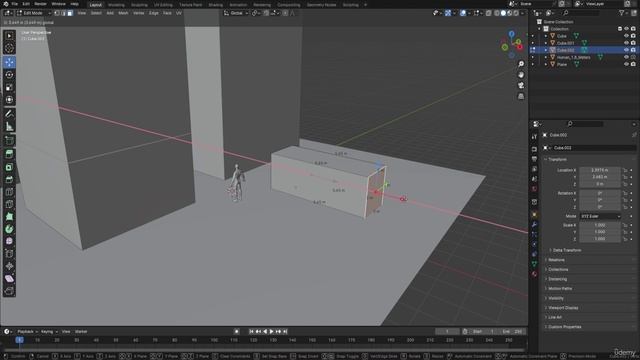The height and width of the screenshot is (360, 640).
Task: Toggle camera view icon in viewport
Action: [521, 85]
